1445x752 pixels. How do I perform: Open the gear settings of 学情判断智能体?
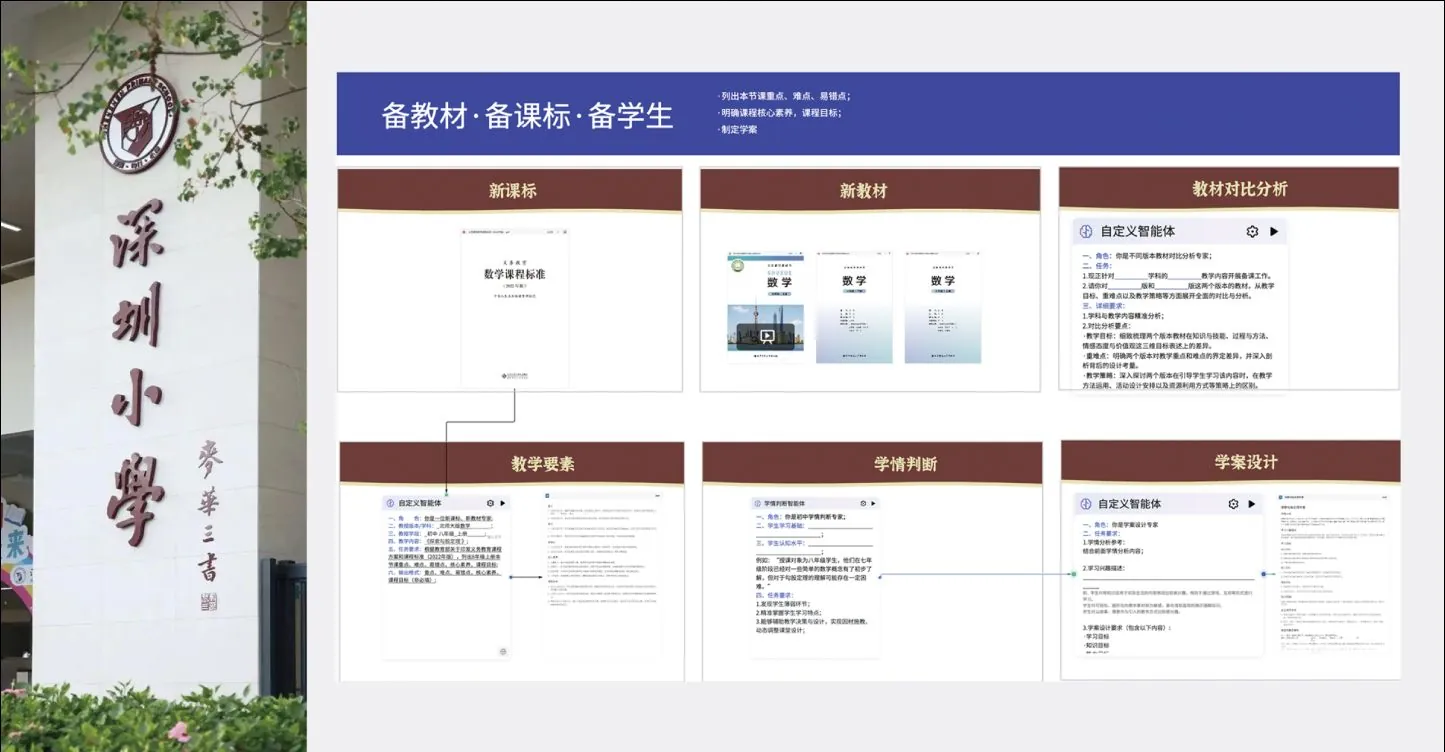[861, 504]
